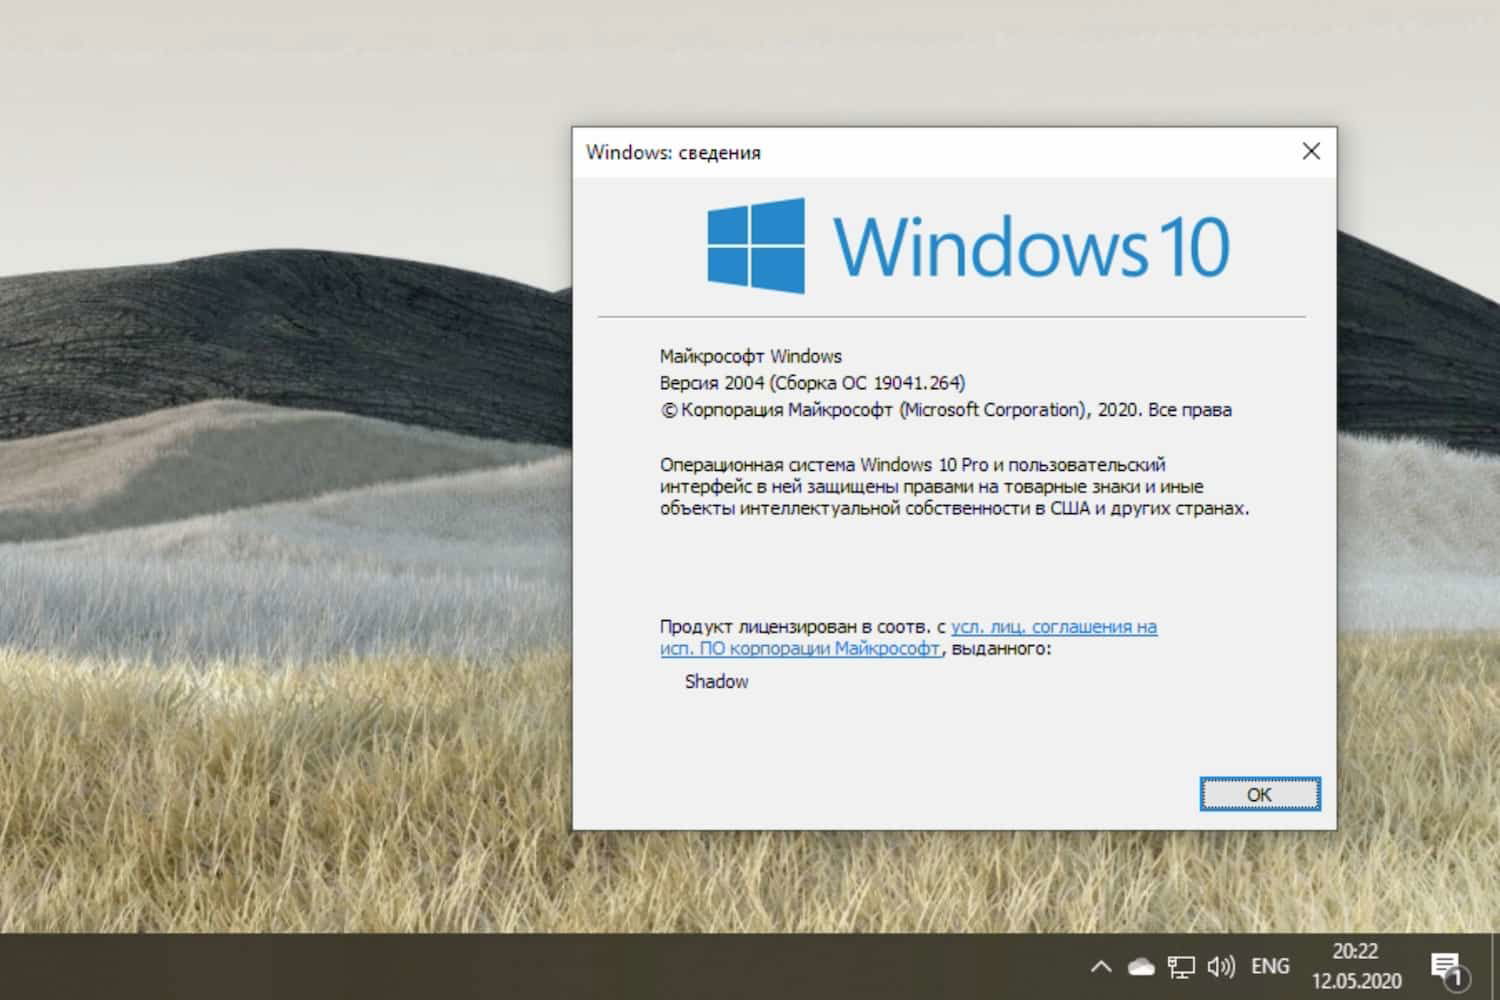Open the Microsoft license agreement link
This screenshot has width=1500, height=1000.
click(x=1054, y=626)
